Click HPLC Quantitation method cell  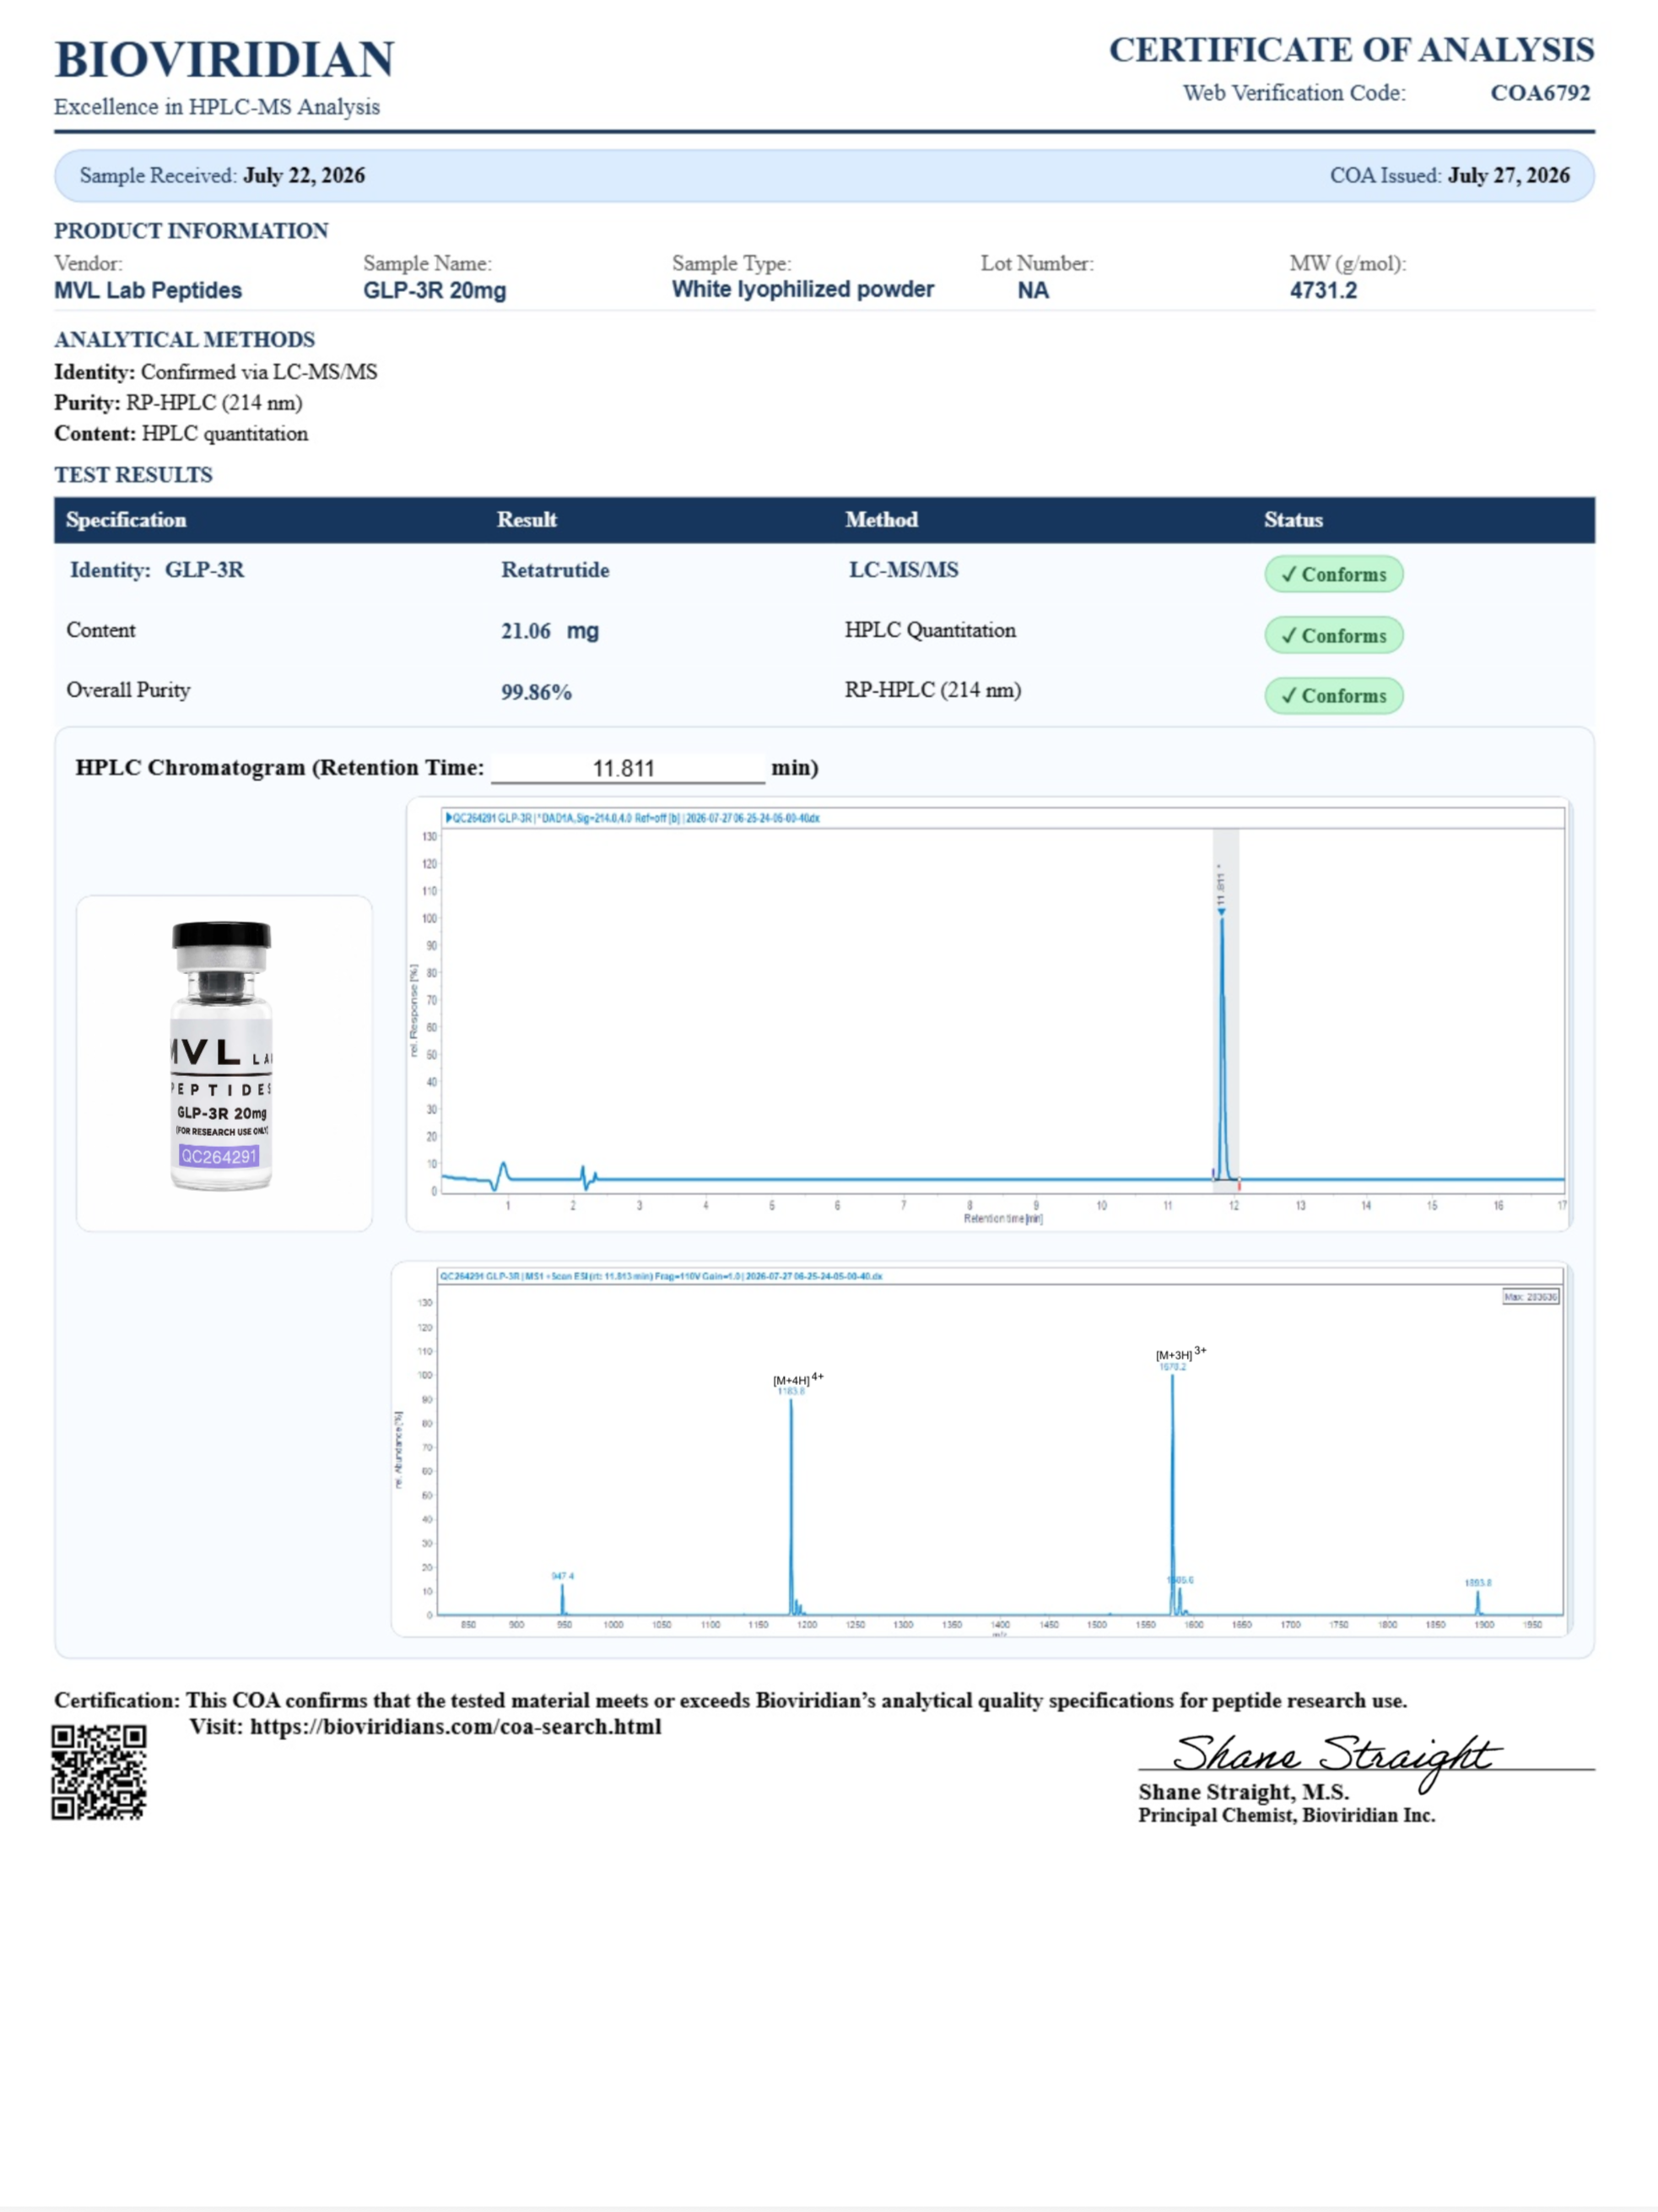click(x=930, y=630)
